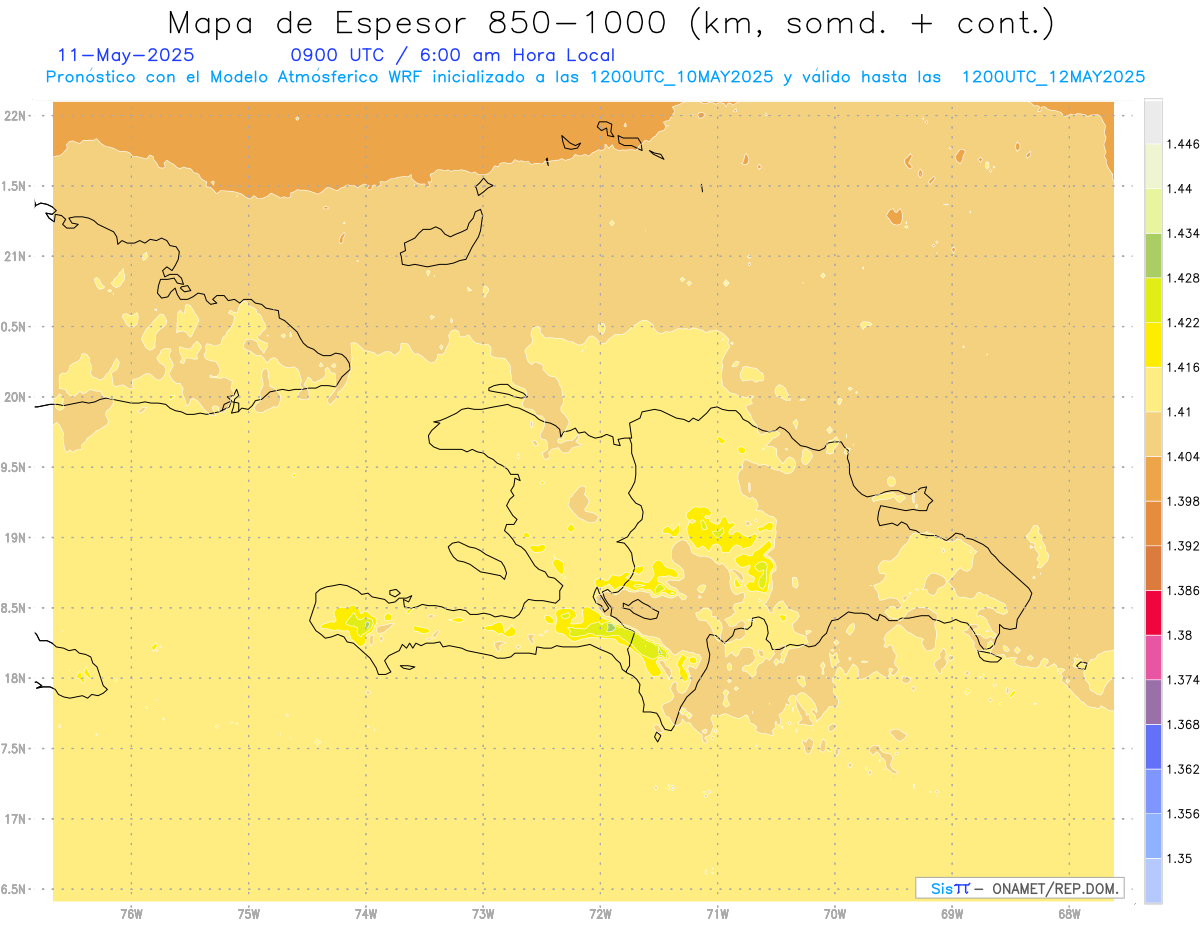The height and width of the screenshot is (927, 1200).
Task: Click the '71W' longitude label
Action: (717, 913)
